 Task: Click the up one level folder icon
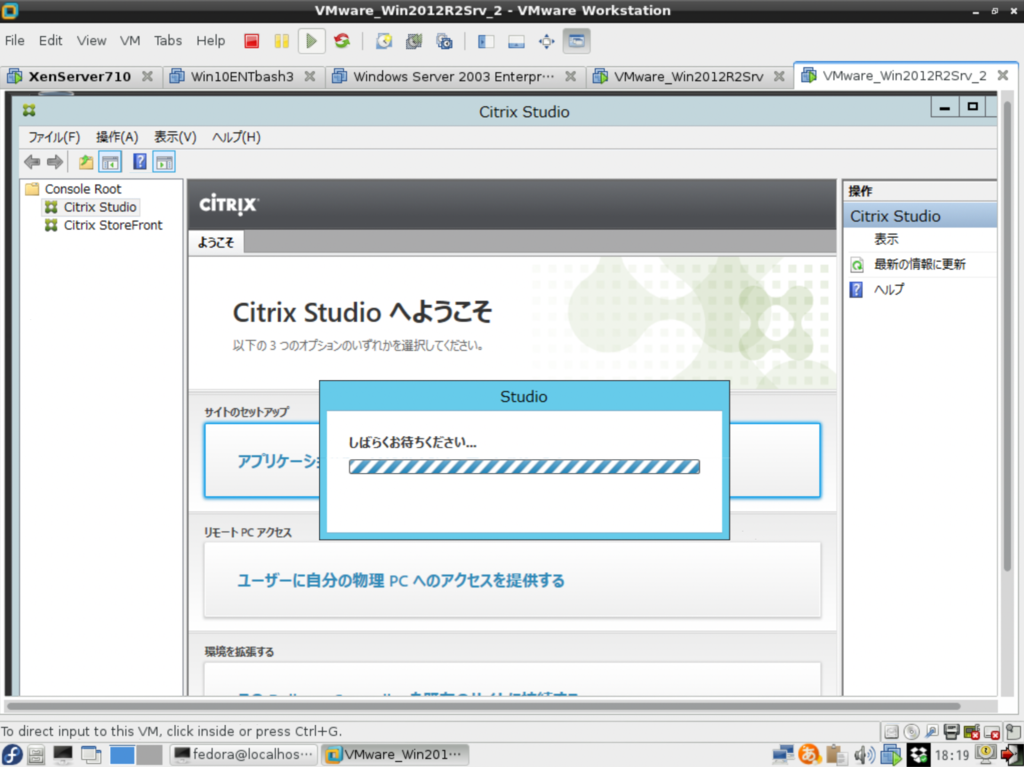pos(86,162)
